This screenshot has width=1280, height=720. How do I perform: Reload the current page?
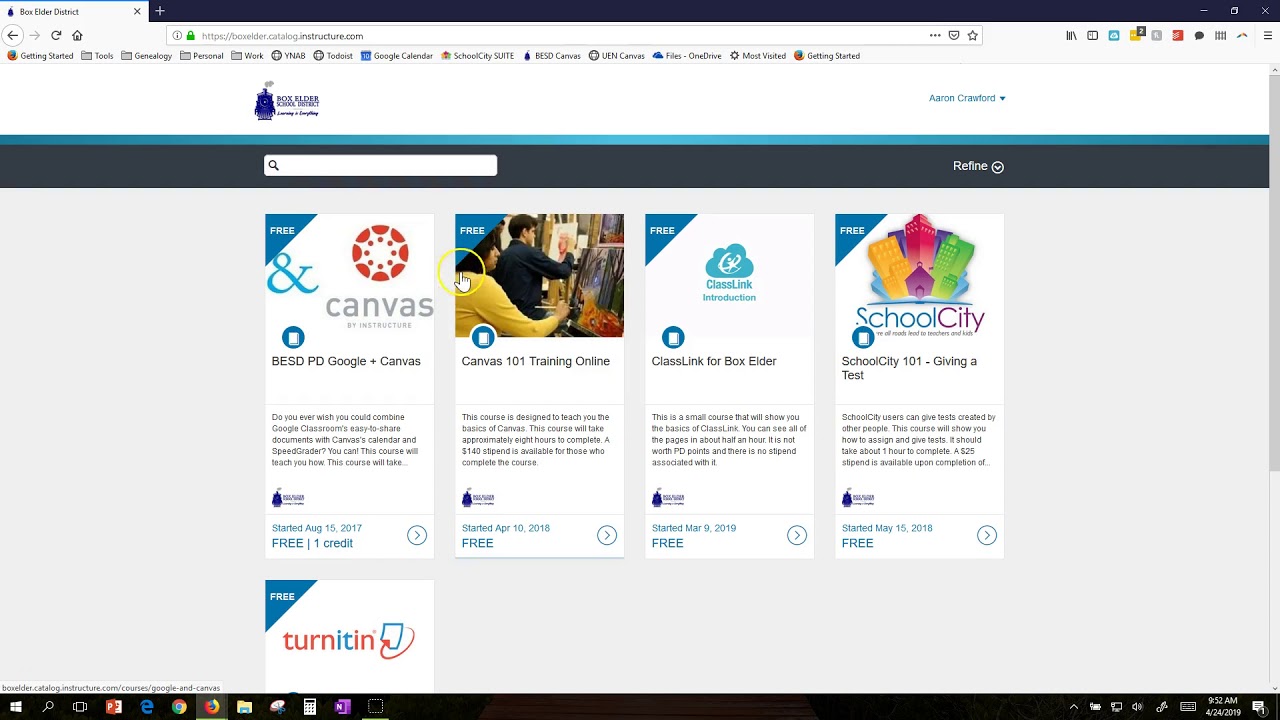point(56,35)
